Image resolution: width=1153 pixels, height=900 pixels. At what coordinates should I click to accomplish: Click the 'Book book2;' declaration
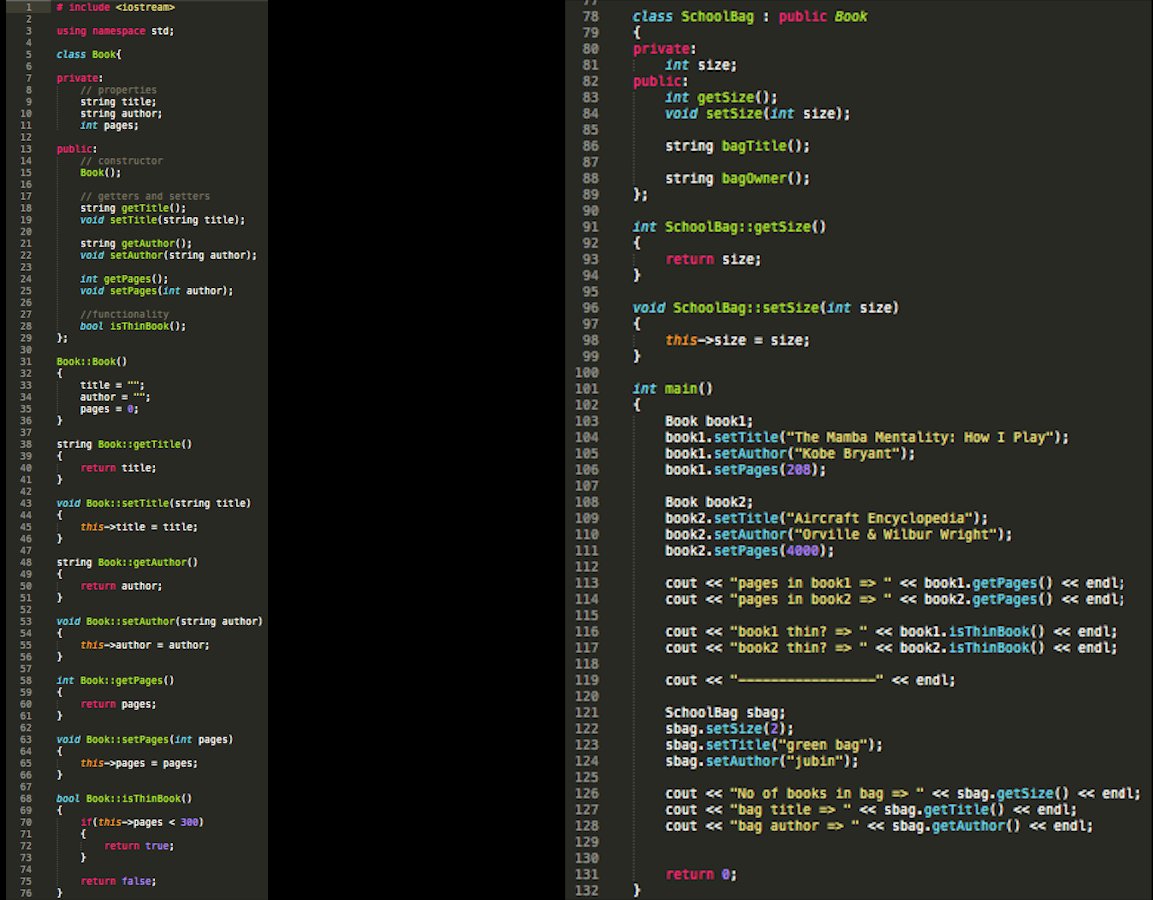pyautogui.click(x=709, y=501)
